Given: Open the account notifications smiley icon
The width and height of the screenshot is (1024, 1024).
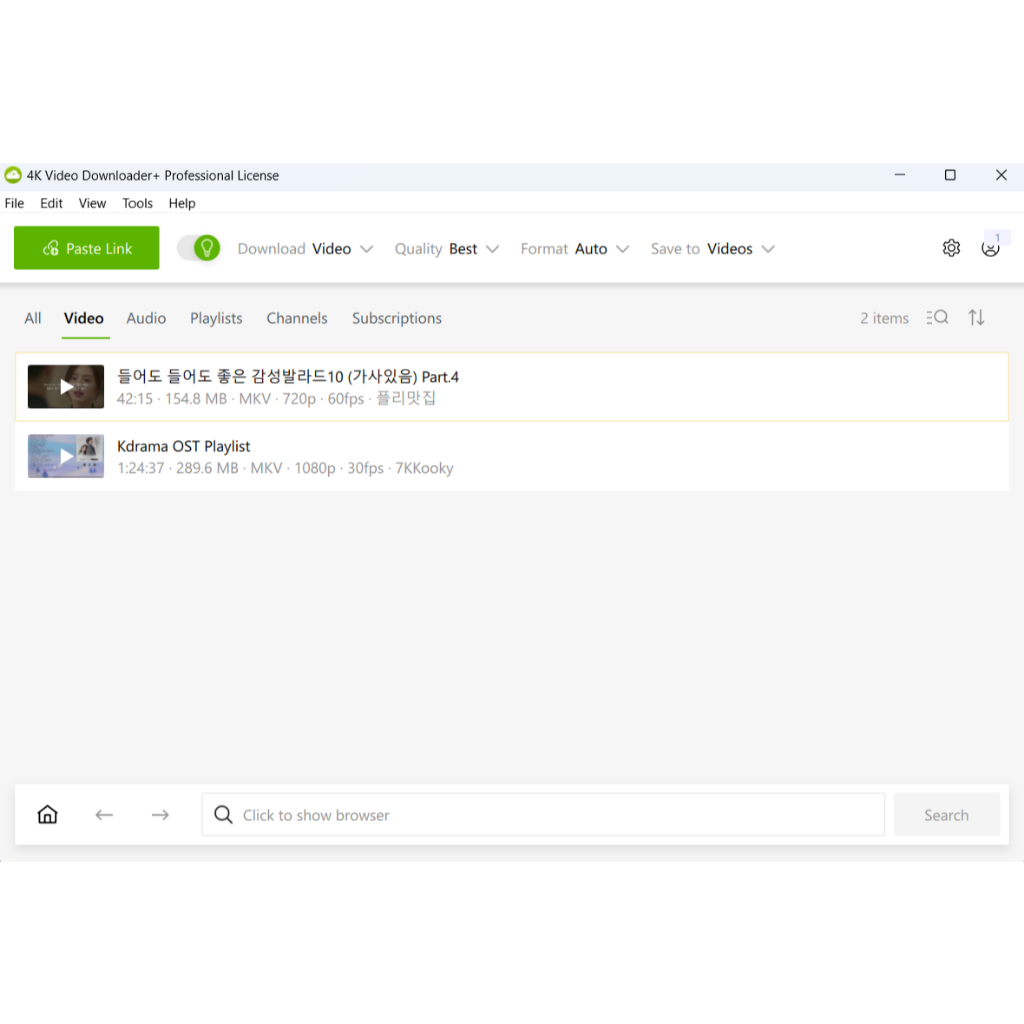Looking at the screenshot, I should click(x=991, y=248).
